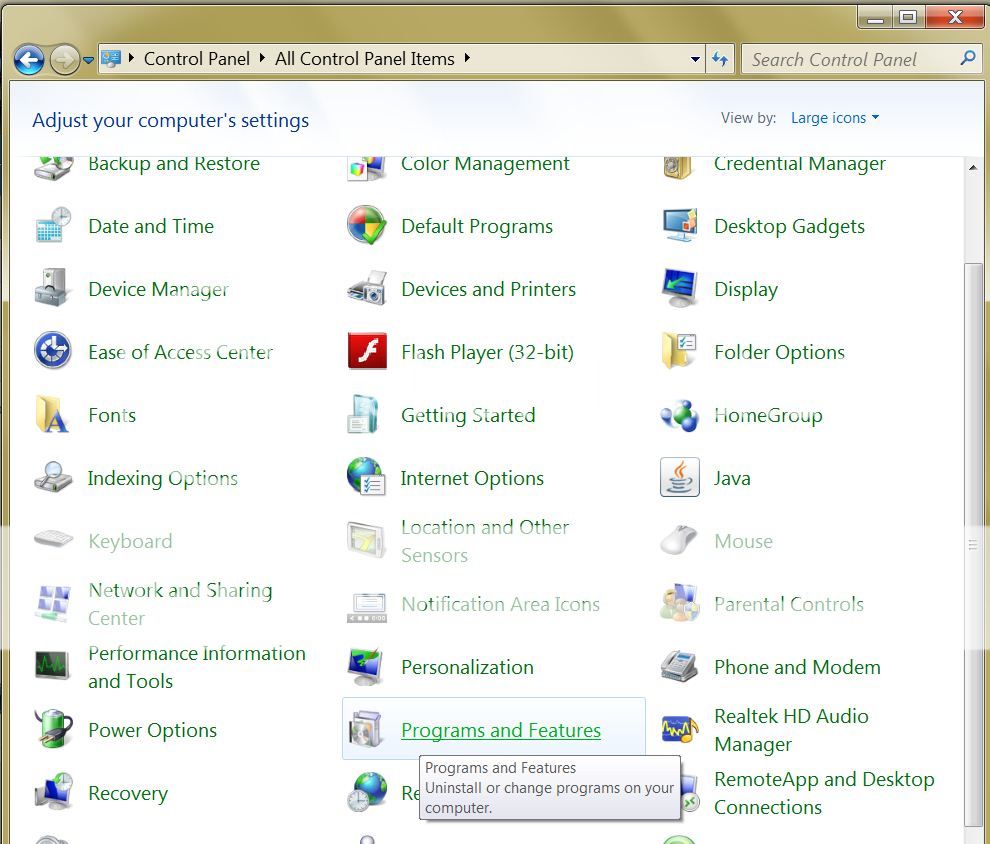Viewport: 990px width, 844px height.
Task: Click the Keyboard icon
Action: [x=53, y=540]
